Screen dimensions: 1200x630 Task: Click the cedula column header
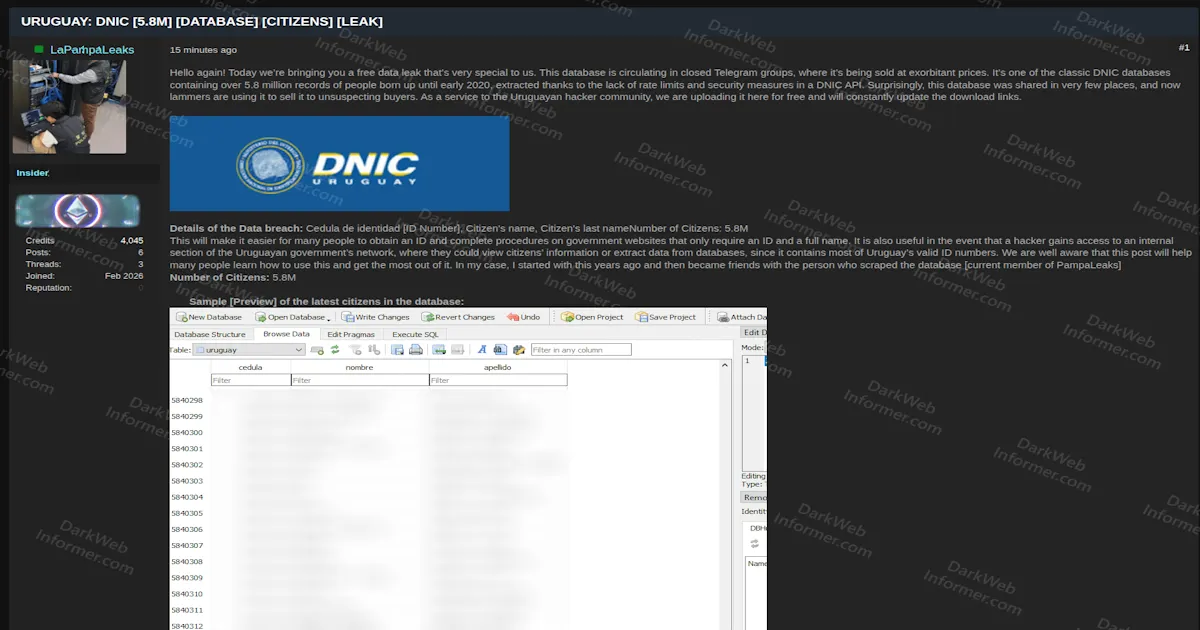pyautogui.click(x=251, y=367)
